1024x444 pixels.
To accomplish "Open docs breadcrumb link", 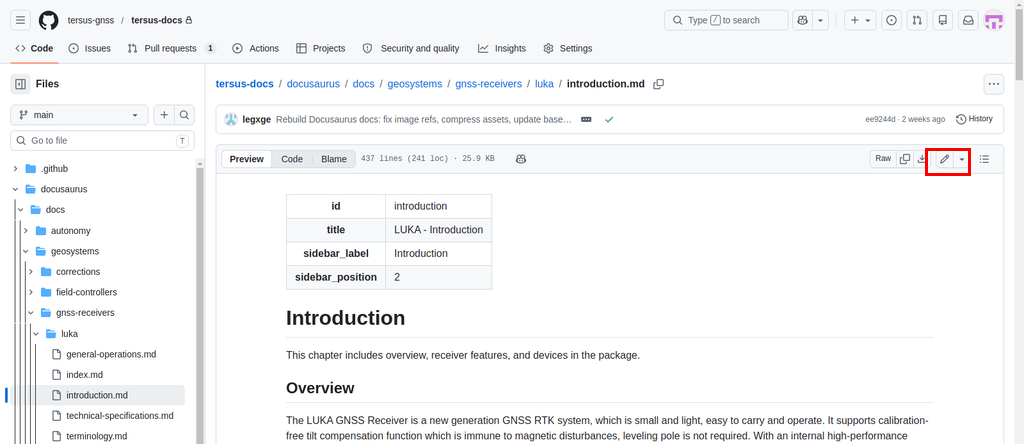I will point(364,84).
